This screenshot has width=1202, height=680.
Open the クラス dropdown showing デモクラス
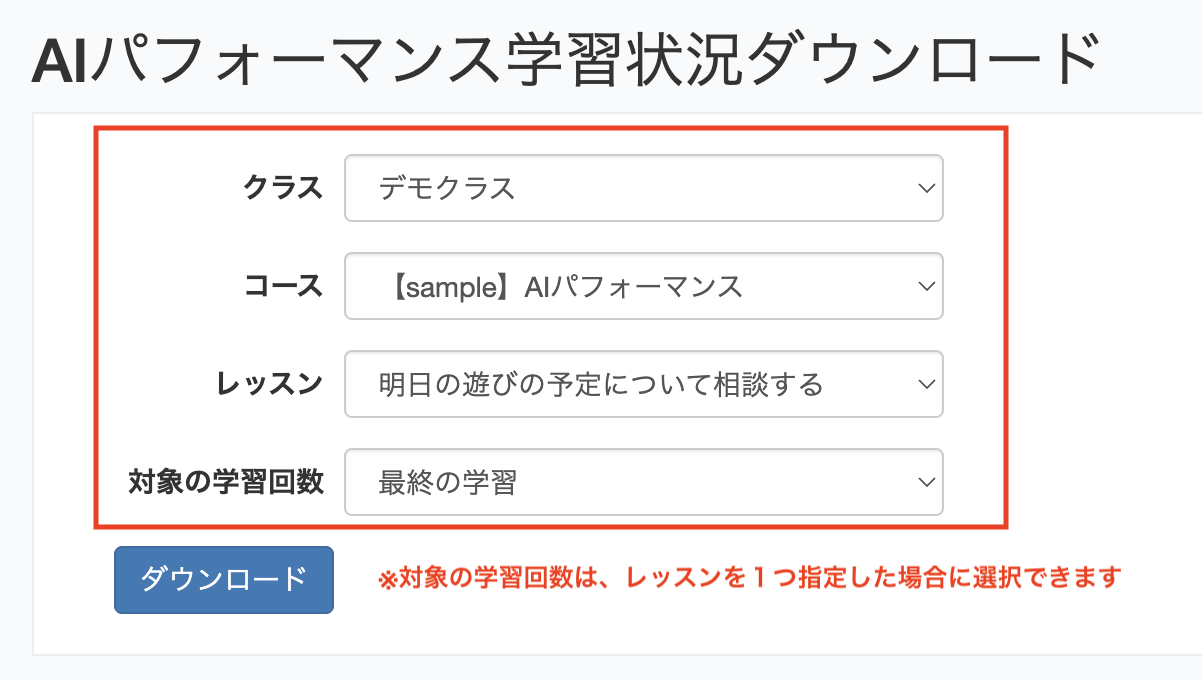643,188
